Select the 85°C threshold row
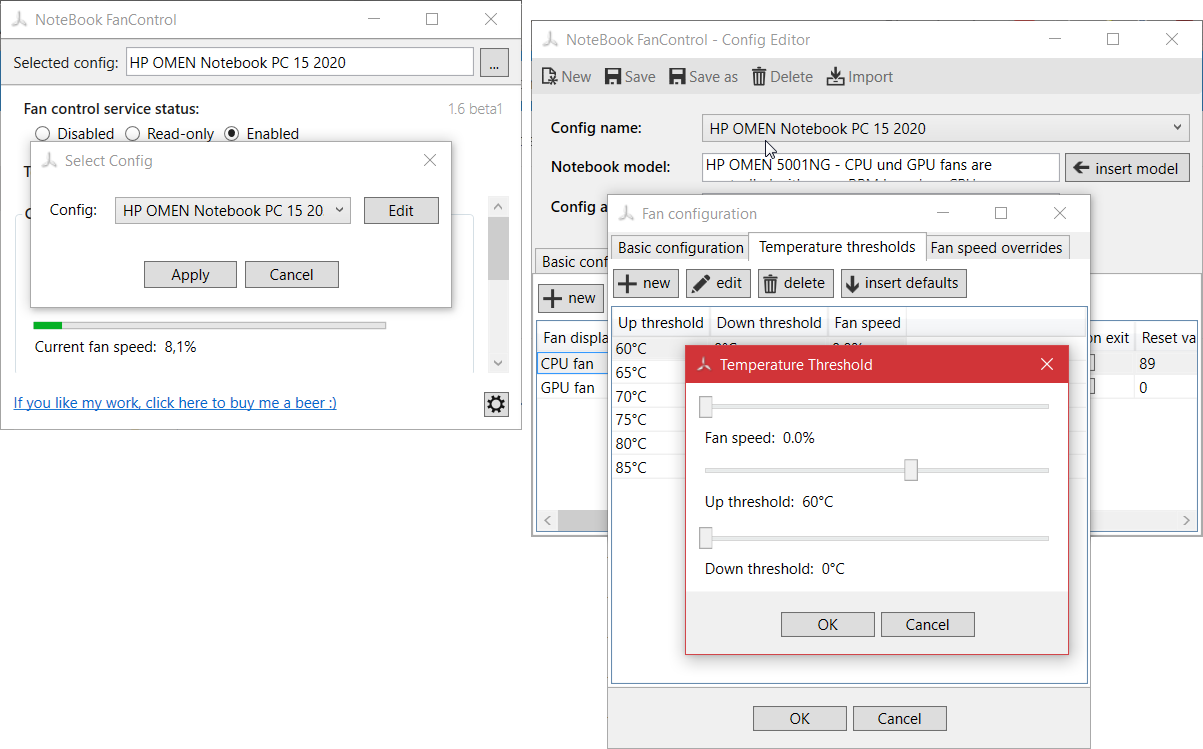Viewport: 1203px width, 749px height. tap(650, 468)
